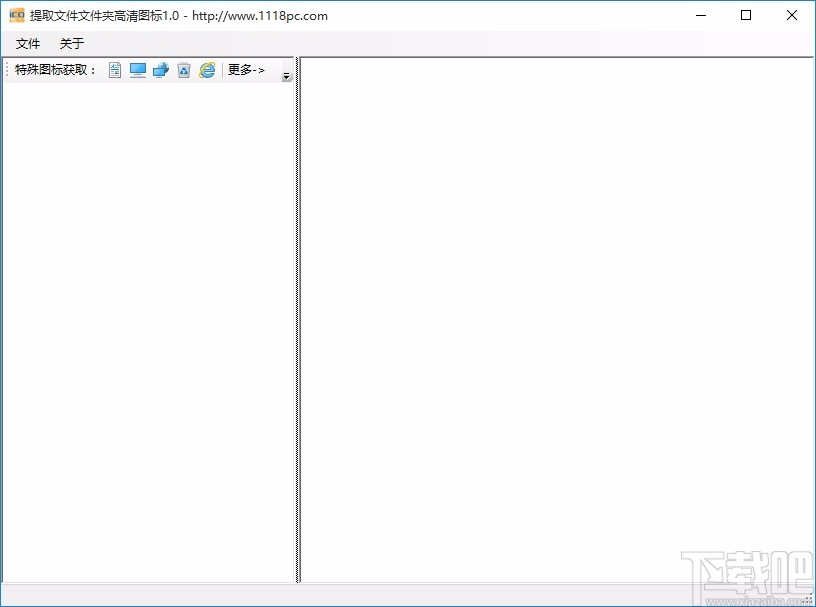Minimize the icon extractor window
Viewport: 816px width, 607px height.
(701, 16)
